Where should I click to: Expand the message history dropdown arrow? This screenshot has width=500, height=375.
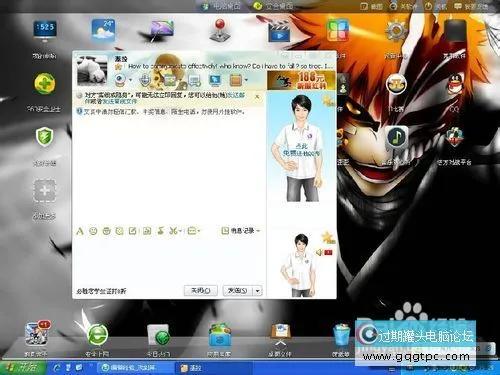click(x=258, y=231)
